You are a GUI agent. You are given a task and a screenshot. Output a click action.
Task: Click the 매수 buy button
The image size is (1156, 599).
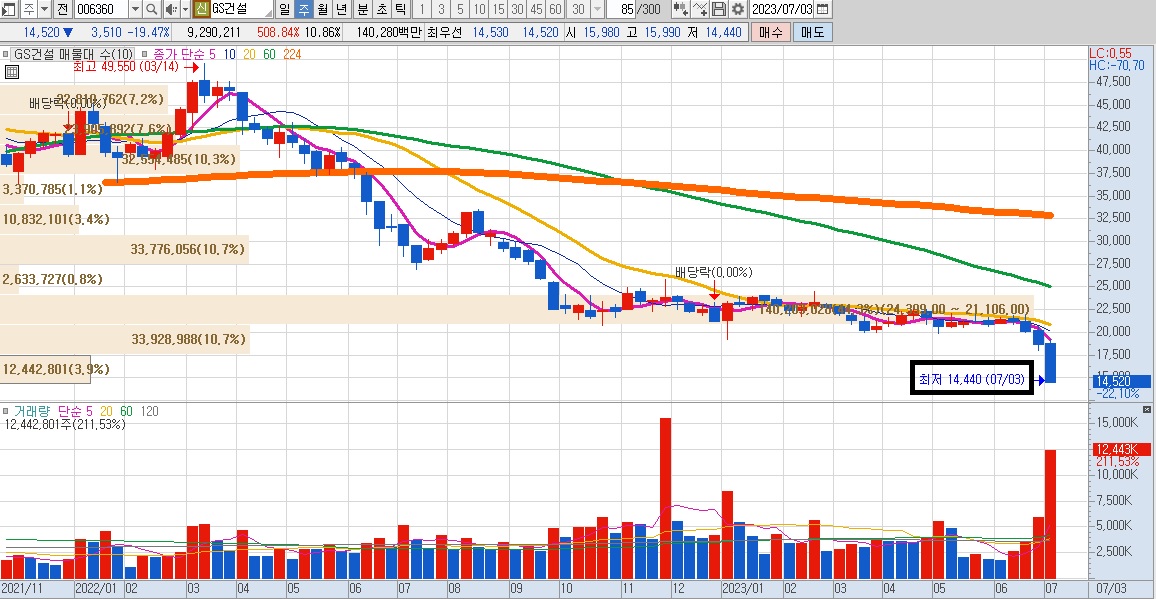point(770,32)
